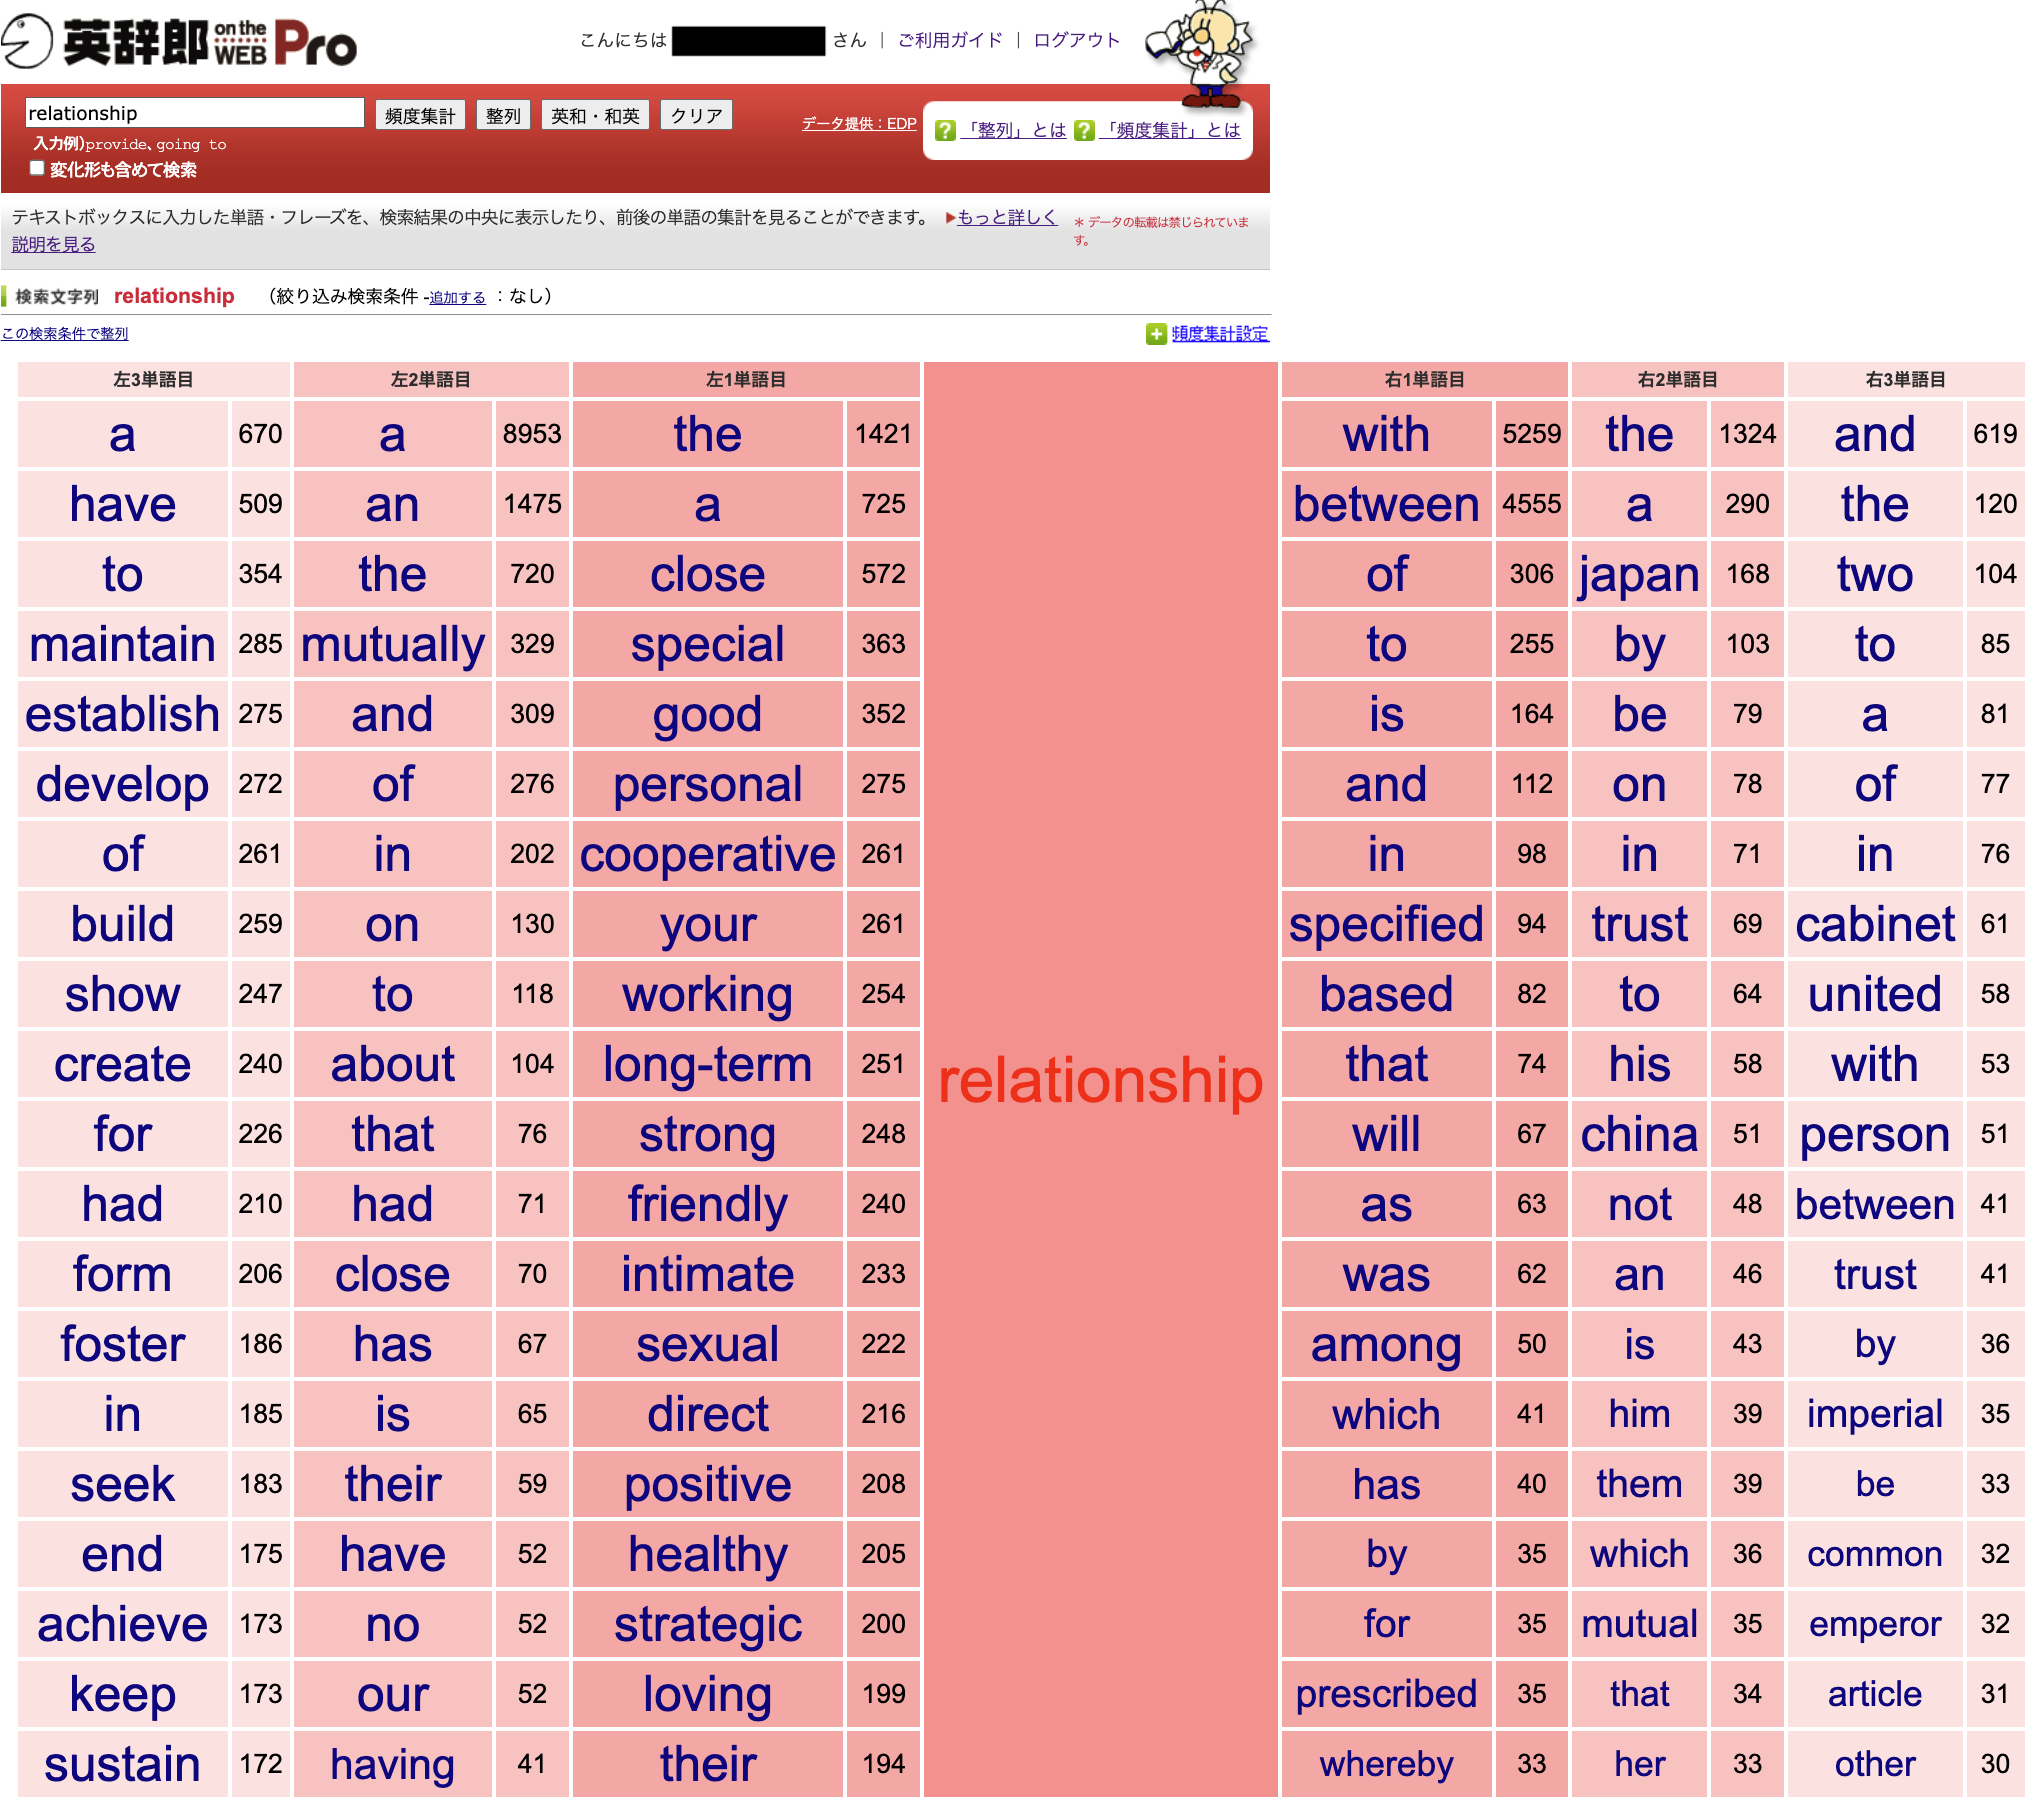This screenshot has width=2028, height=1798.
Task: Click the word 'mutual' with count 35
Action: [x=1639, y=1625]
